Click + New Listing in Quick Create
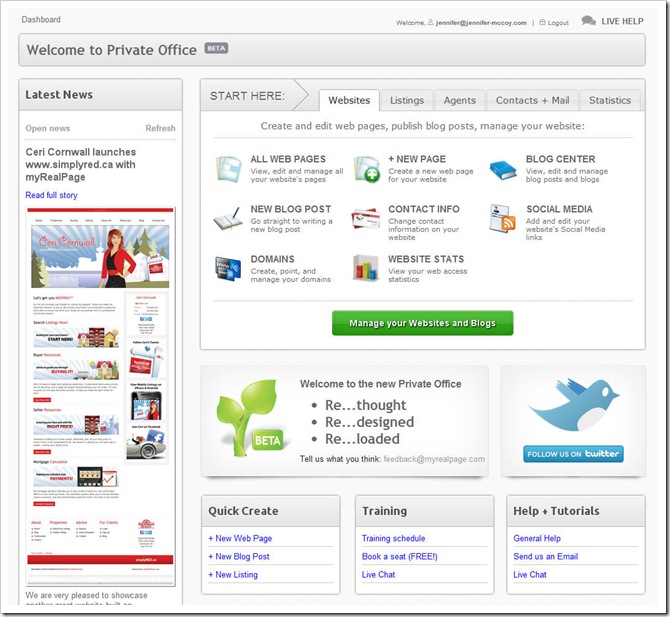The height and width of the screenshot is (617, 670). pos(233,575)
